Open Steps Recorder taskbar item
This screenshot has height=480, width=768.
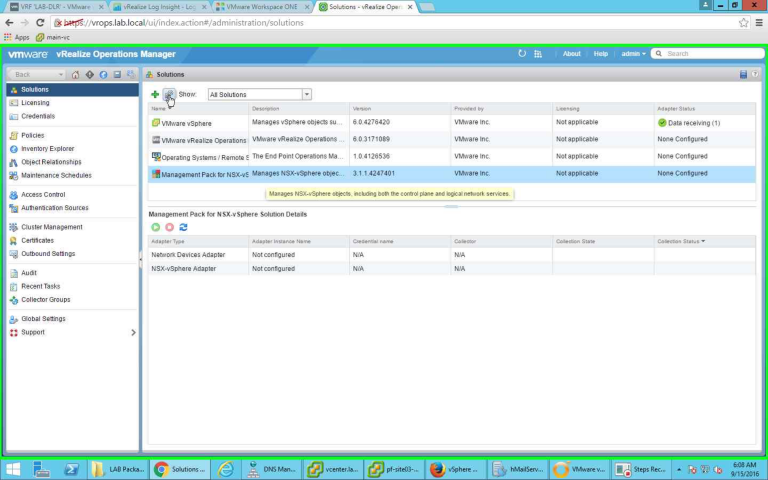coord(639,469)
